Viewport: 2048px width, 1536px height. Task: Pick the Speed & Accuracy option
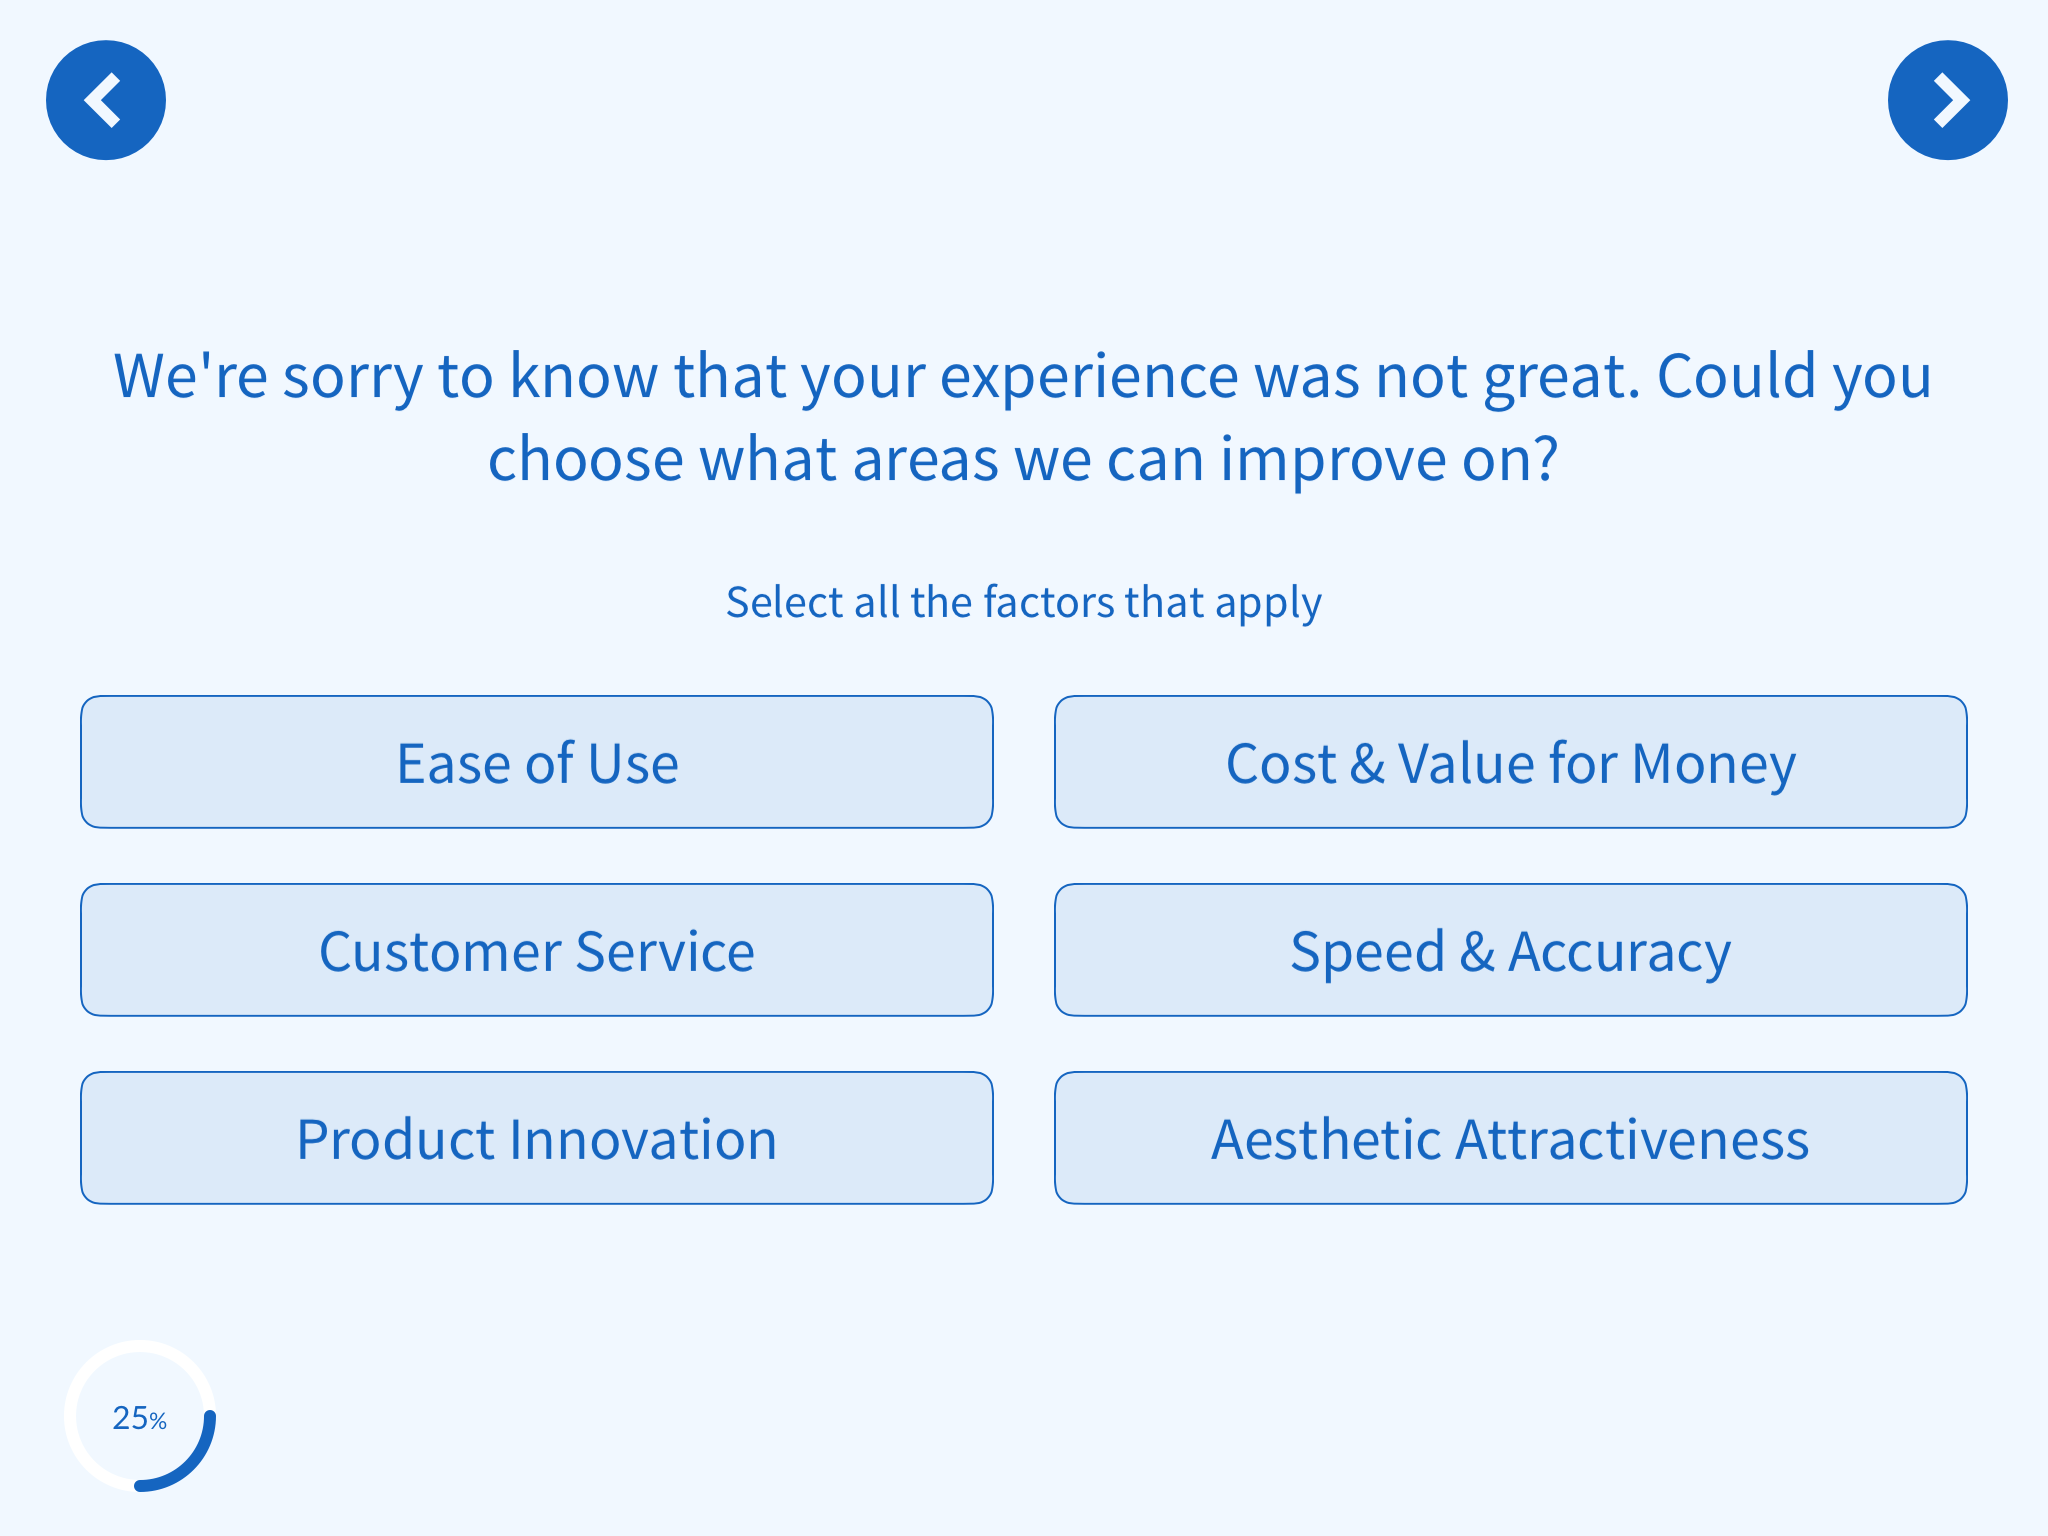pos(1511,950)
